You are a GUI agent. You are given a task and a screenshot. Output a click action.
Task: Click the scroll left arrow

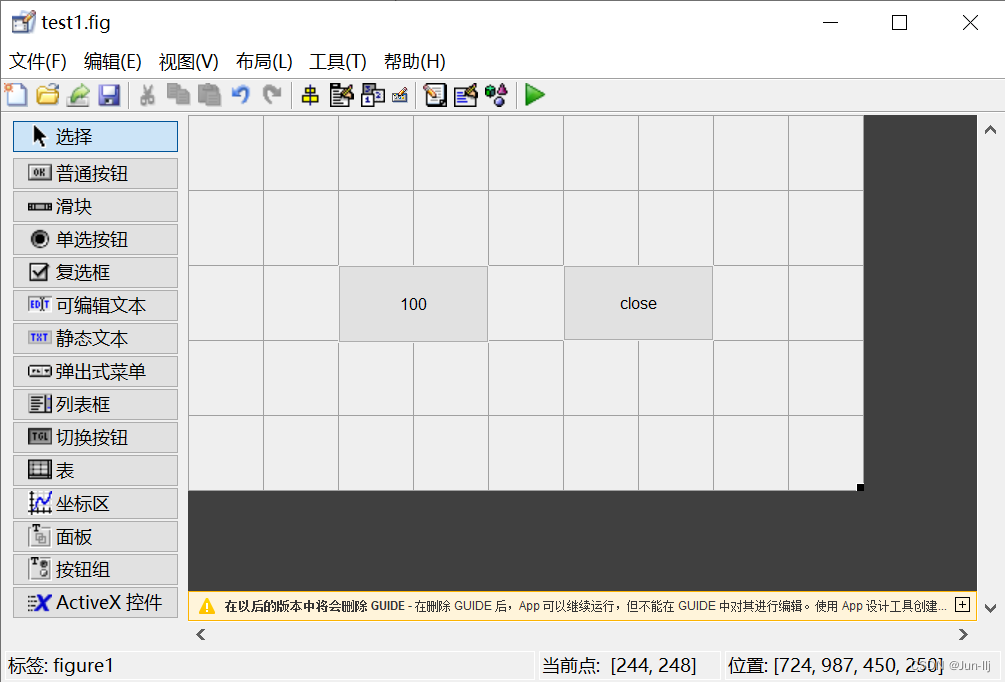(x=201, y=635)
